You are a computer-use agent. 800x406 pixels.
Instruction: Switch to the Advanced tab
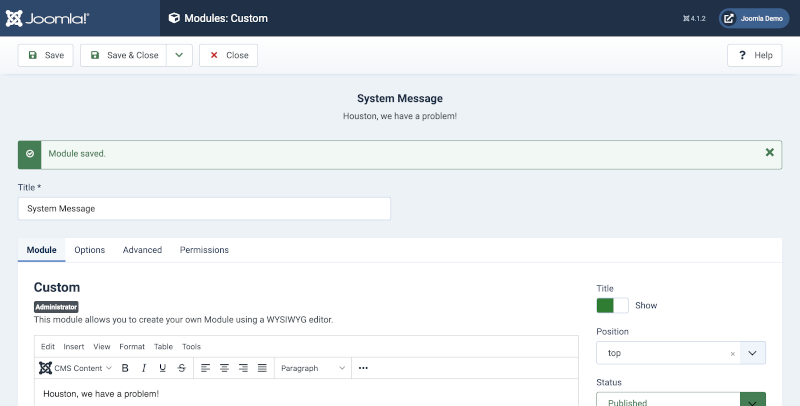pos(142,250)
